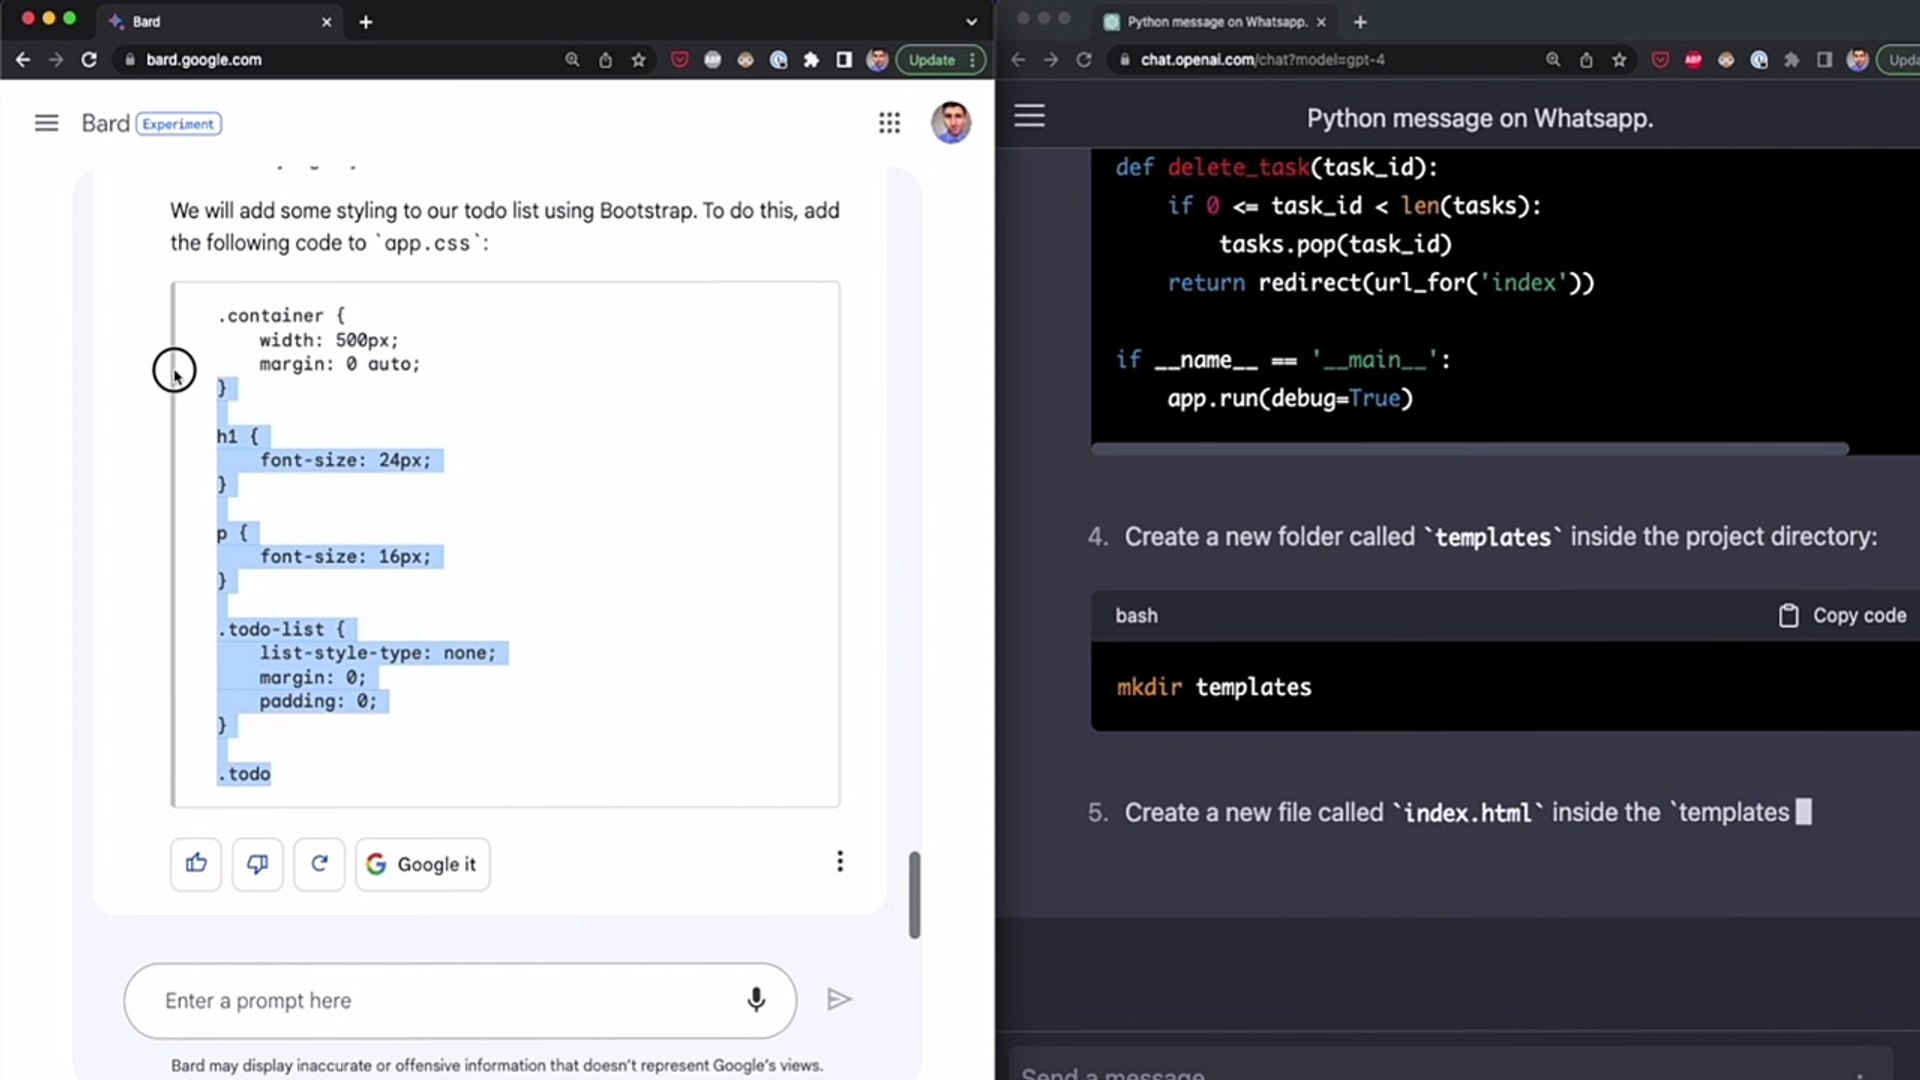
Task: Regenerate Bard's response with the refresh icon
Action: click(319, 864)
